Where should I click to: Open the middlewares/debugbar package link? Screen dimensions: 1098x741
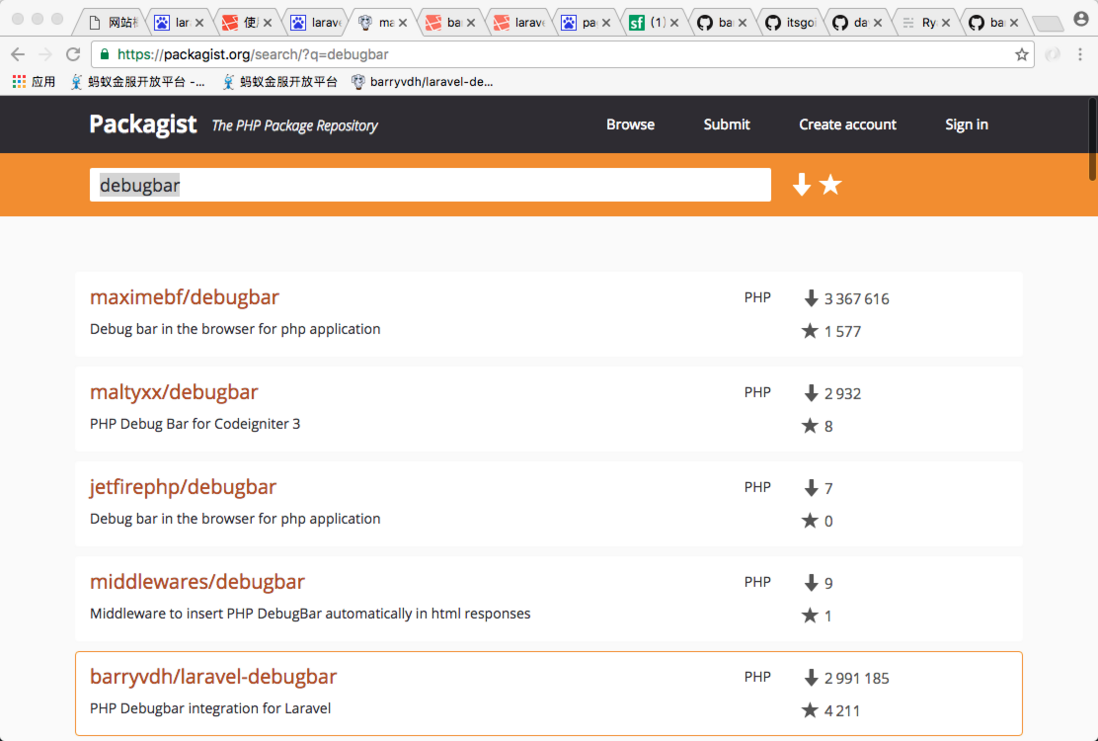[x=197, y=582]
